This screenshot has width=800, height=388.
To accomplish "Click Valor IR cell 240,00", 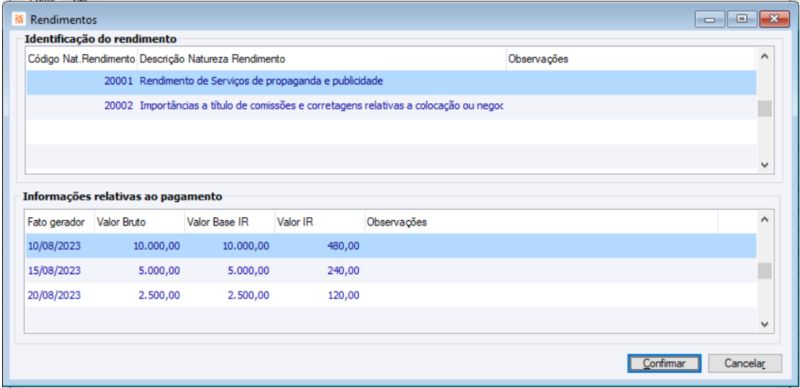I will pyautogui.click(x=319, y=271).
